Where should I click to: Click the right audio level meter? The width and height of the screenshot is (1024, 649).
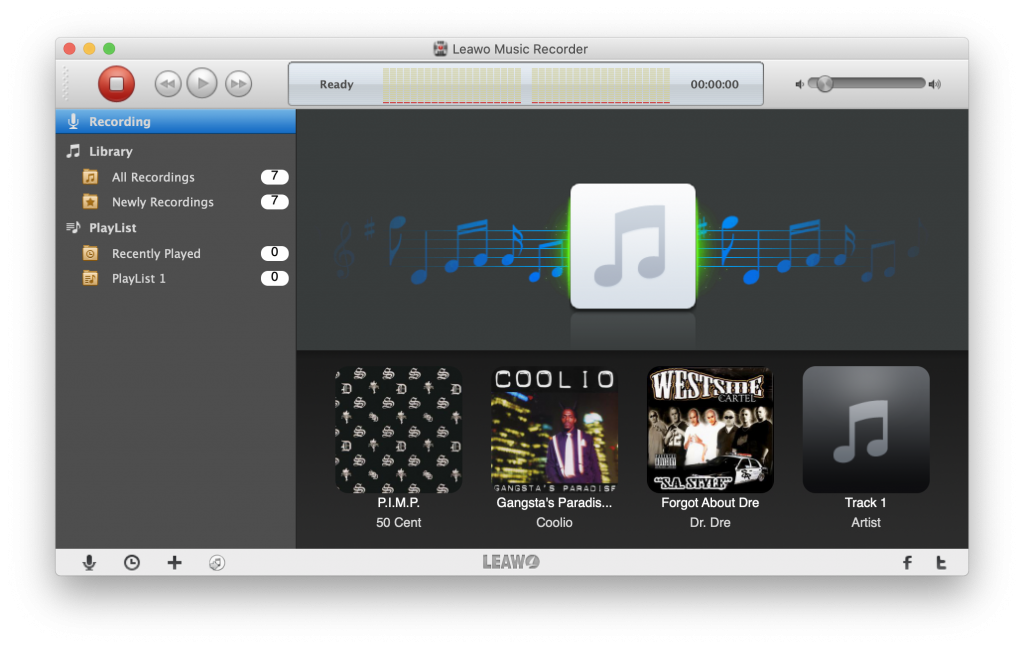[x=601, y=85]
